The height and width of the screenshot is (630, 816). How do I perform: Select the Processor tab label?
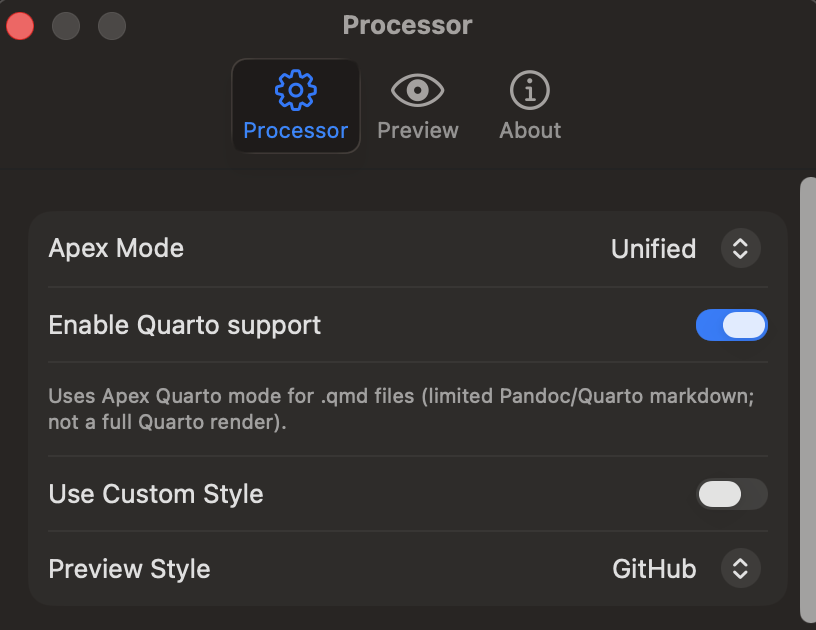(296, 130)
